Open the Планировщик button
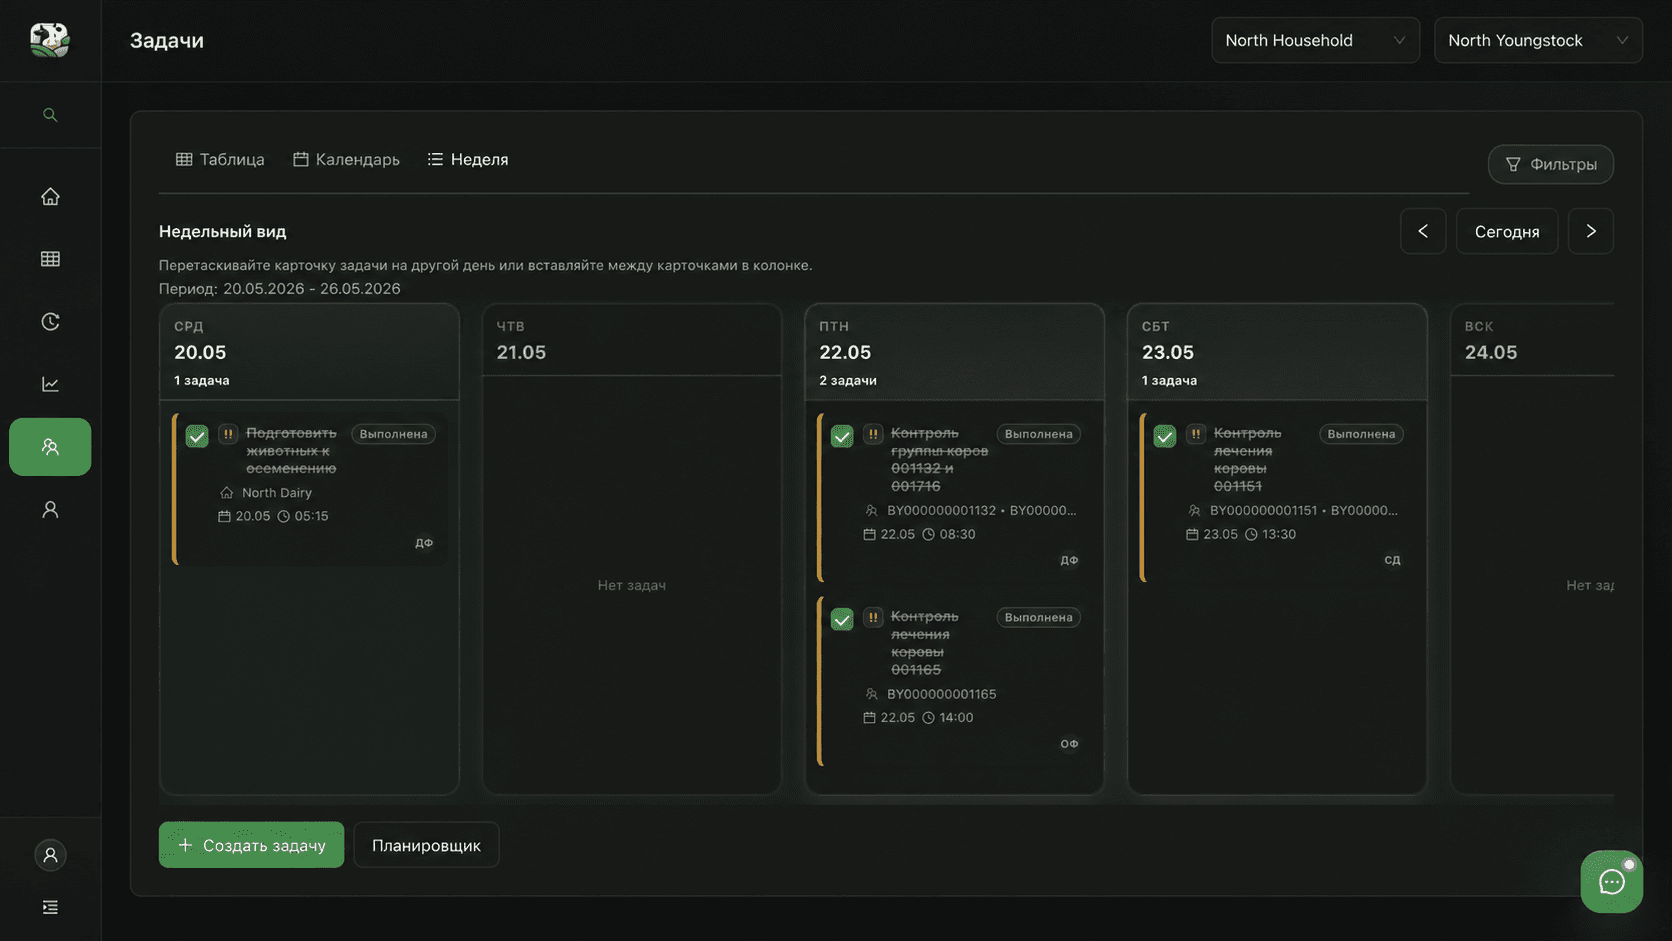The height and width of the screenshot is (941, 1672). coord(426,845)
